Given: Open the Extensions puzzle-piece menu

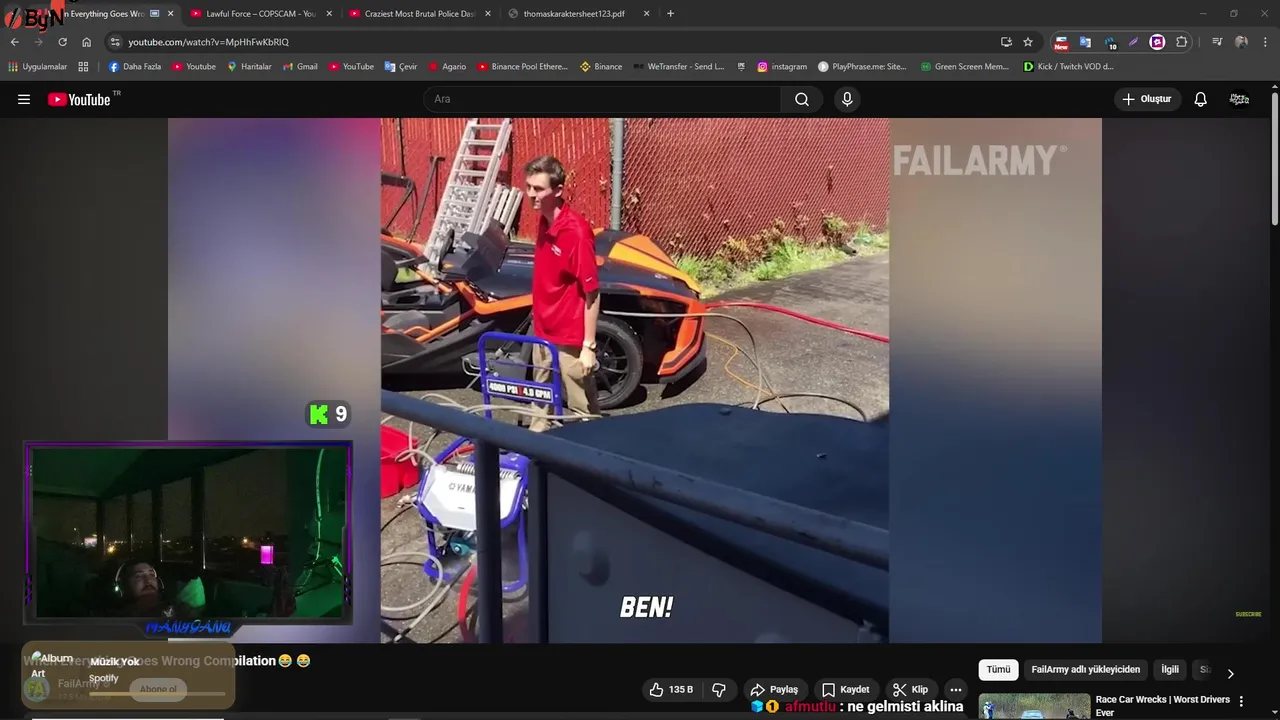Looking at the screenshot, I should click(1182, 42).
